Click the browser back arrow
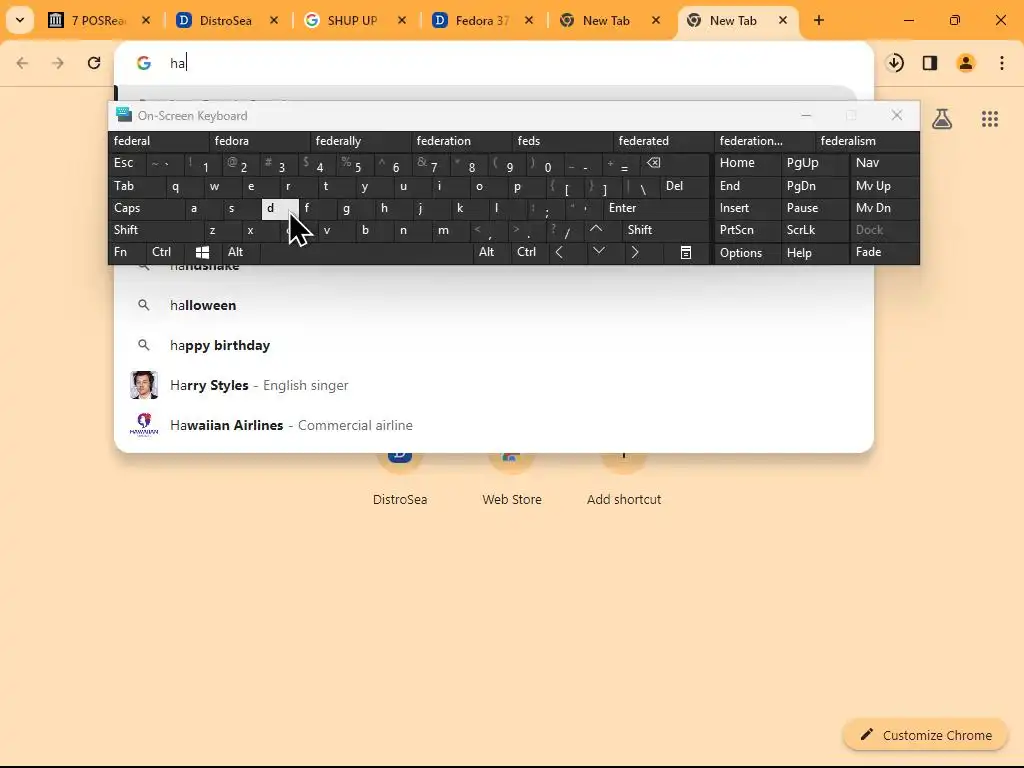 click(22, 63)
